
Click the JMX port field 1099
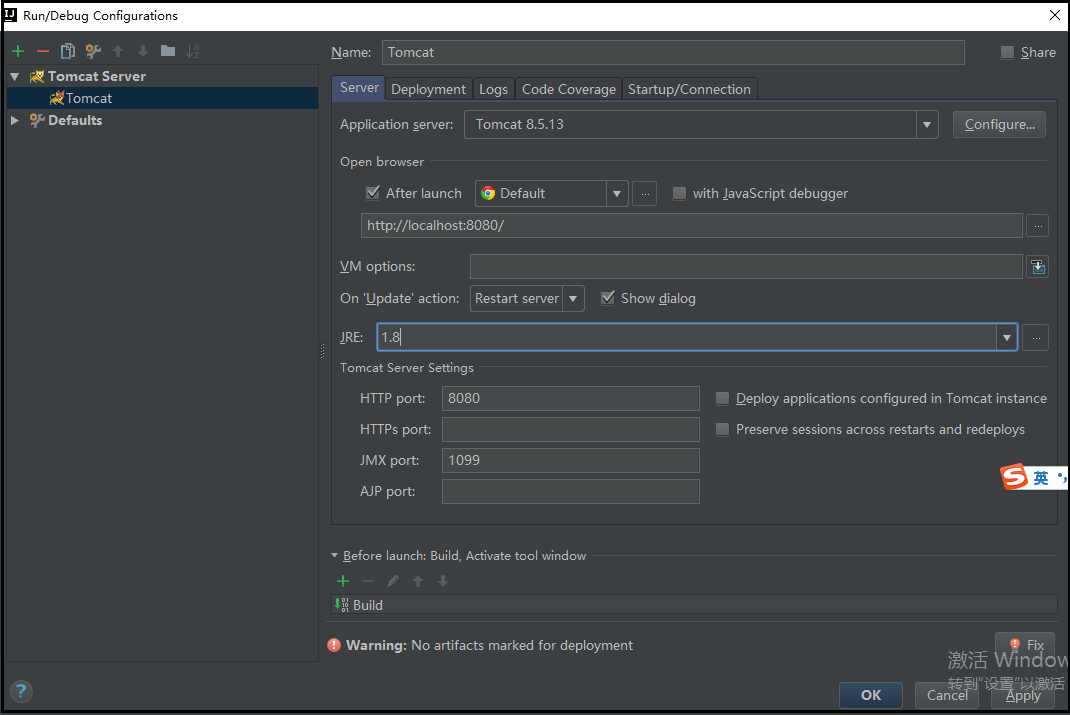click(570, 461)
